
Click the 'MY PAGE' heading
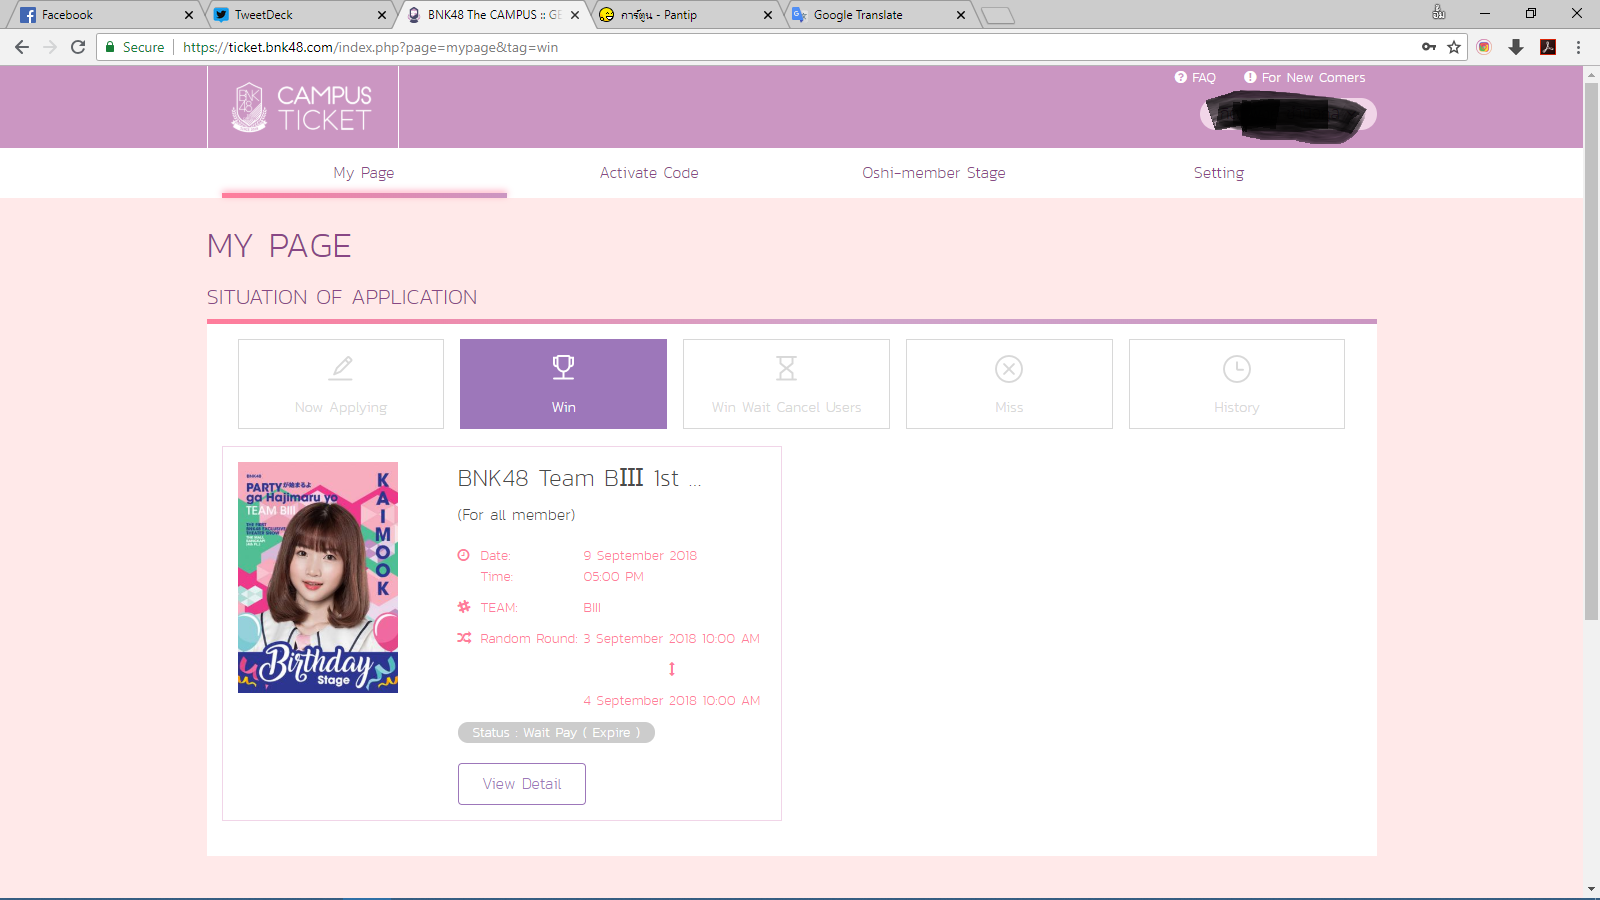click(279, 246)
